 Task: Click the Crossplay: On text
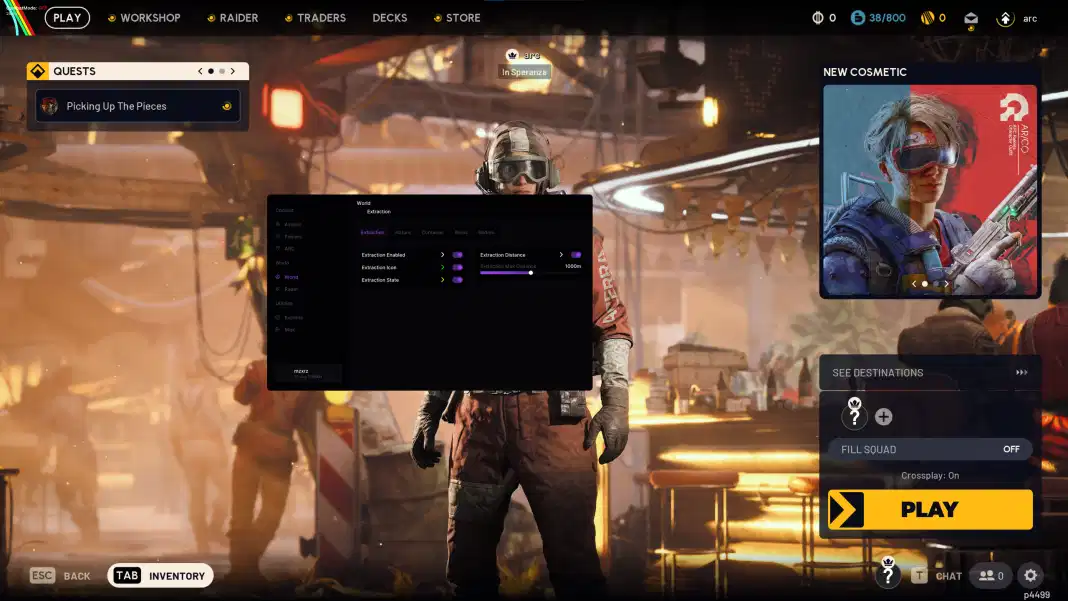tap(930, 476)
